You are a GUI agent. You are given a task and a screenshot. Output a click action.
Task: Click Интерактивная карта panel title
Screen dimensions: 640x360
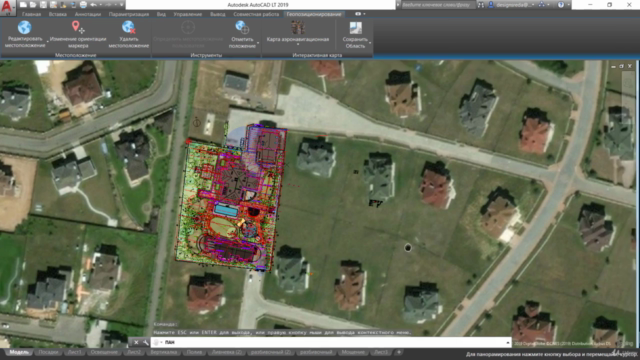pyautogui.click(x=317, y=55)
